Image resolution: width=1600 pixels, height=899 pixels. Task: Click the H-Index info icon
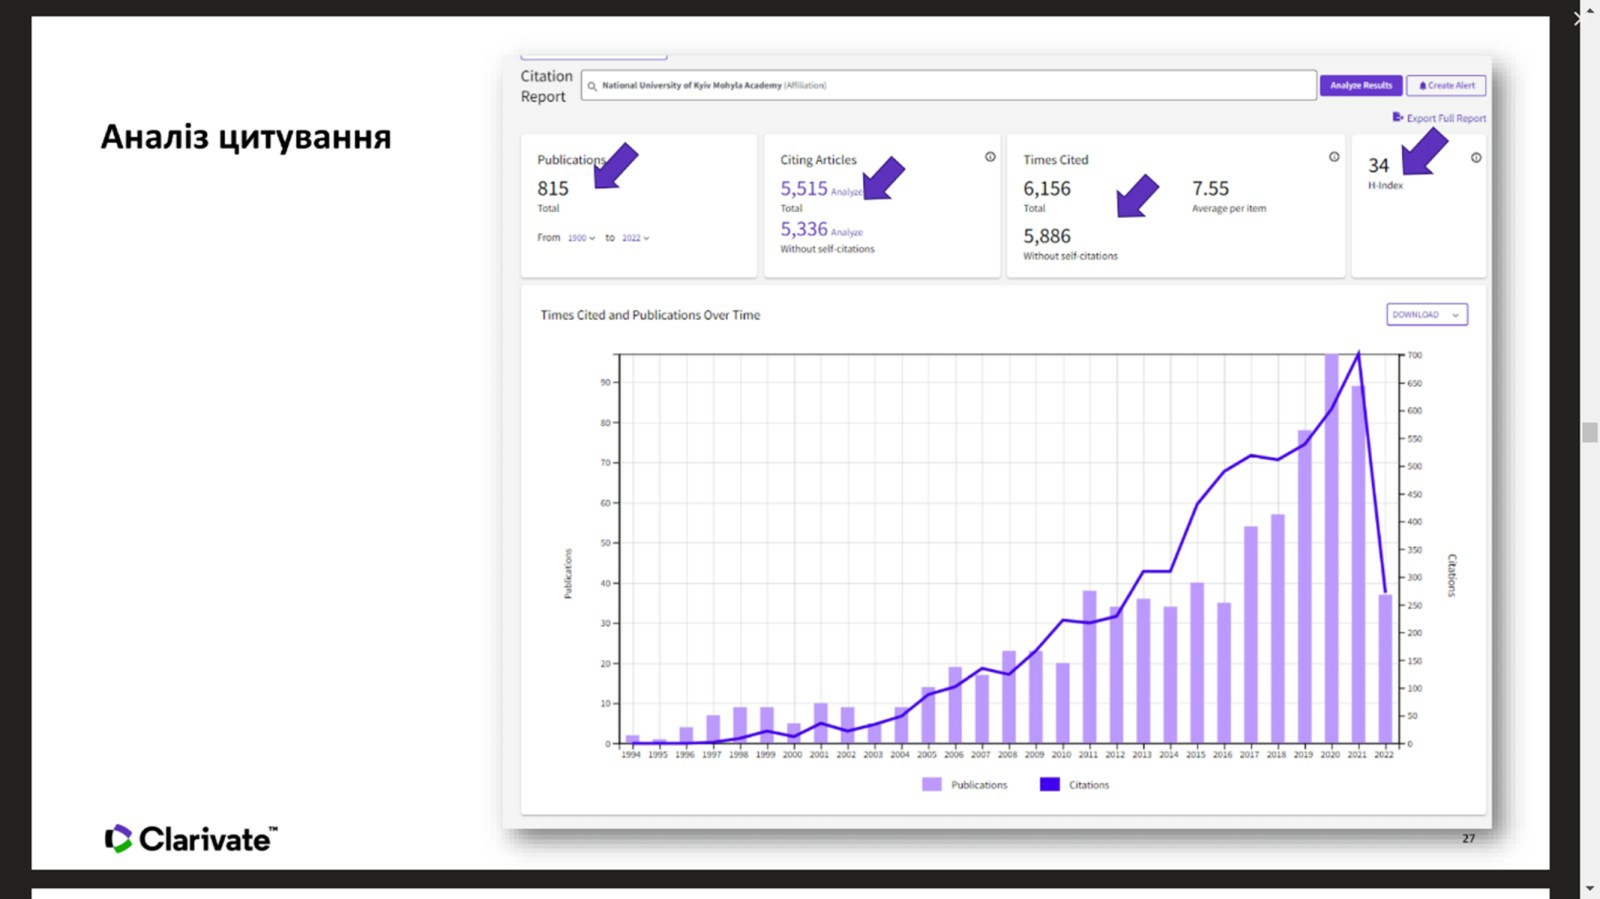pos(1476,158)
